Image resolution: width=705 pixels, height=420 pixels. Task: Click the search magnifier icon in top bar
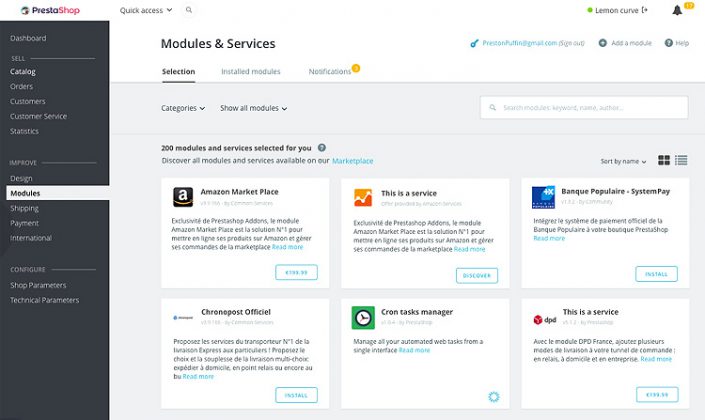click(x=189, y=10)
